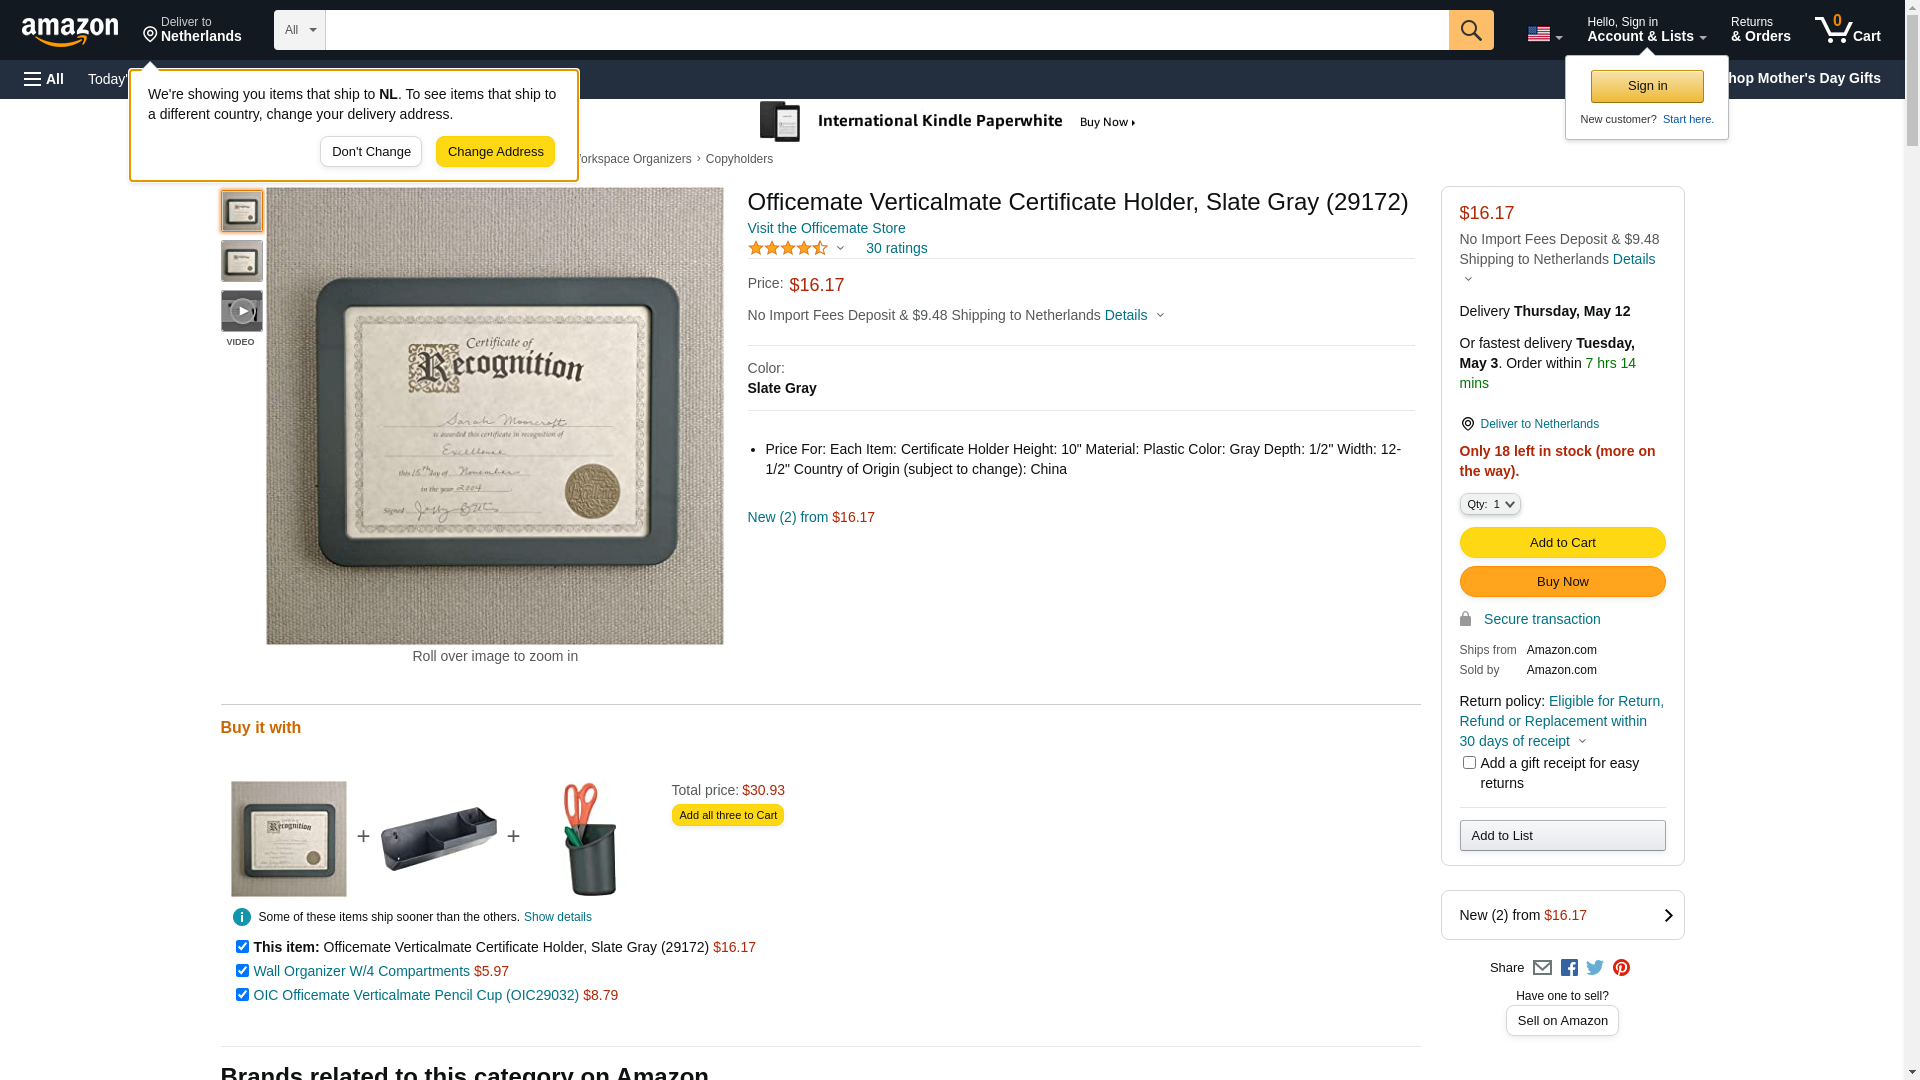This screenshot has height=1080, width=1920.
Task: Open the language flag selector dropdown
Action: coord(1545,34)
